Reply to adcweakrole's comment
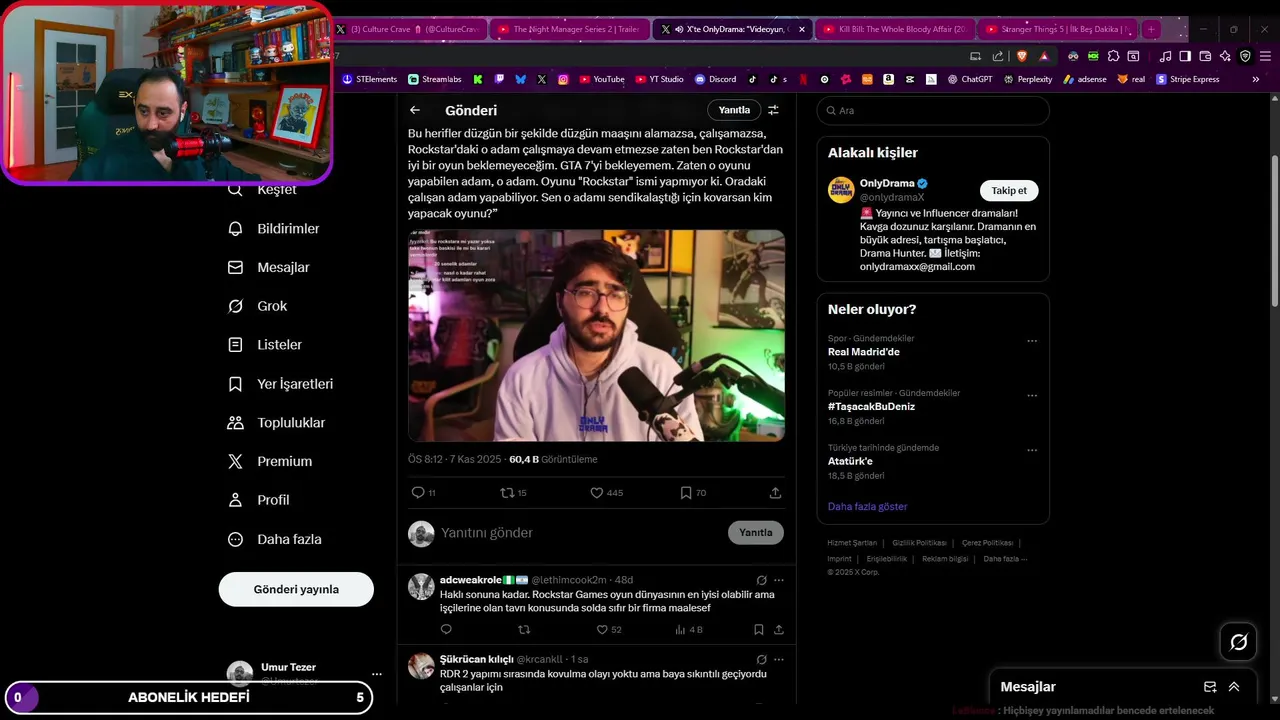The height and width of the screenshot is (720, 1280). [x=446, y=630]
